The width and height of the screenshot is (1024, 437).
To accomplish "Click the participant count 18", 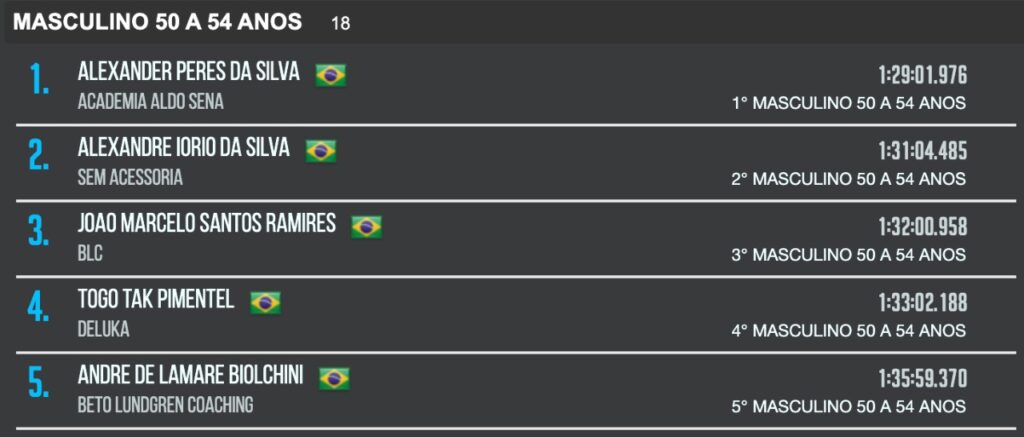I will click(340, 24).
